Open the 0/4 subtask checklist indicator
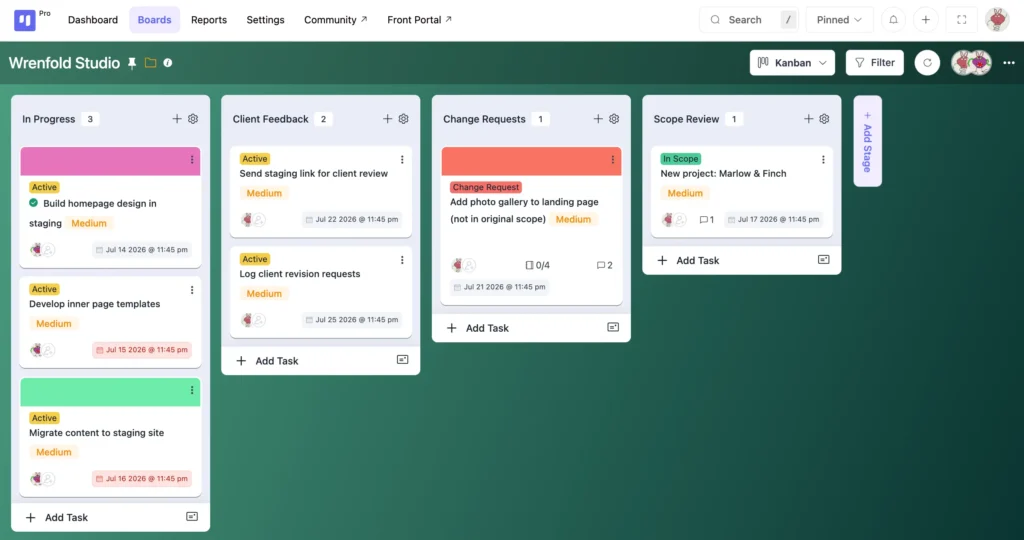Image resolution: width=1024 pixels, height=540 pixels. pyautogui.click(x=537, y=265)
